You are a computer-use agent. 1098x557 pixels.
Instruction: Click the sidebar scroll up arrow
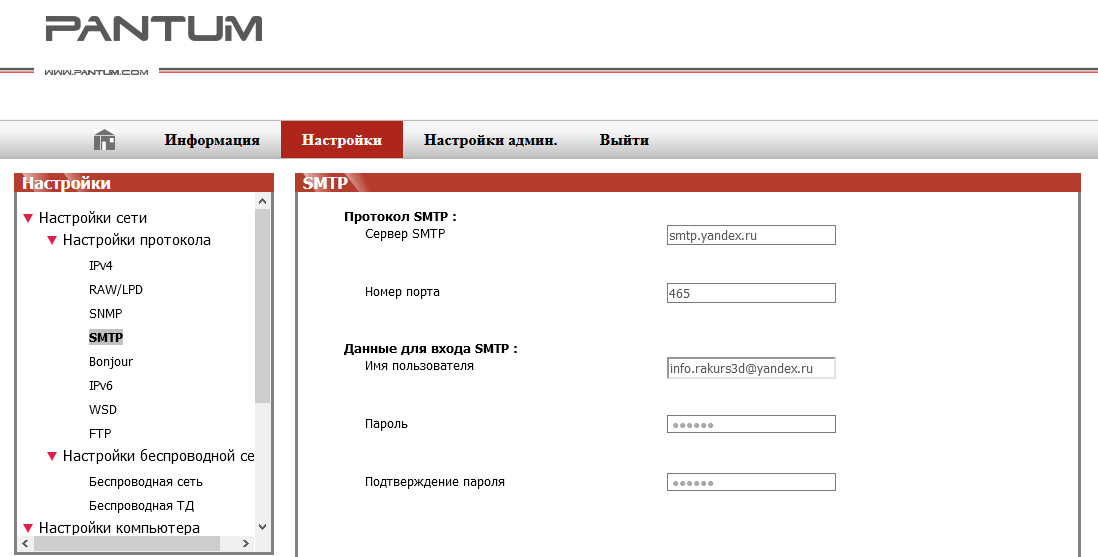coord(263,201)
